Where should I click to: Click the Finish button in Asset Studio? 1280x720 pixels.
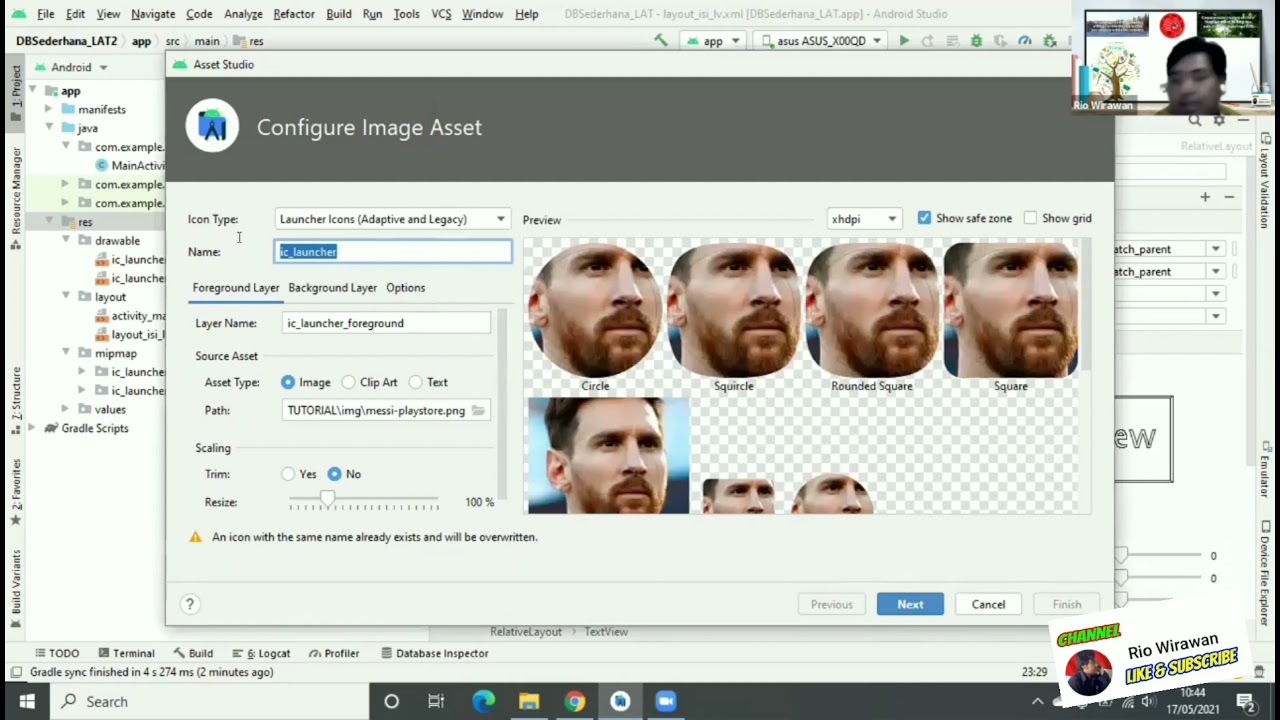tap(1067, 604)
